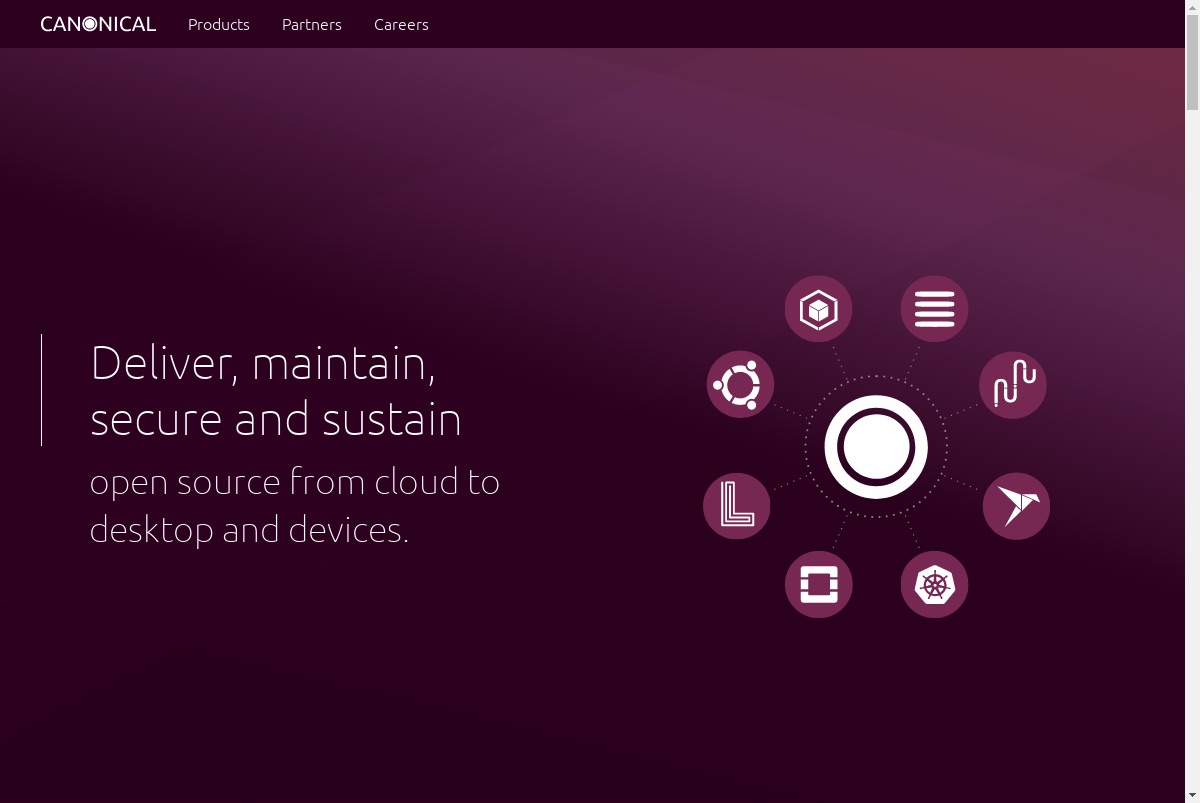This screenshot has height=803, width=1200.
Task: Go to the Careers page
Action: tap(401, 24)
